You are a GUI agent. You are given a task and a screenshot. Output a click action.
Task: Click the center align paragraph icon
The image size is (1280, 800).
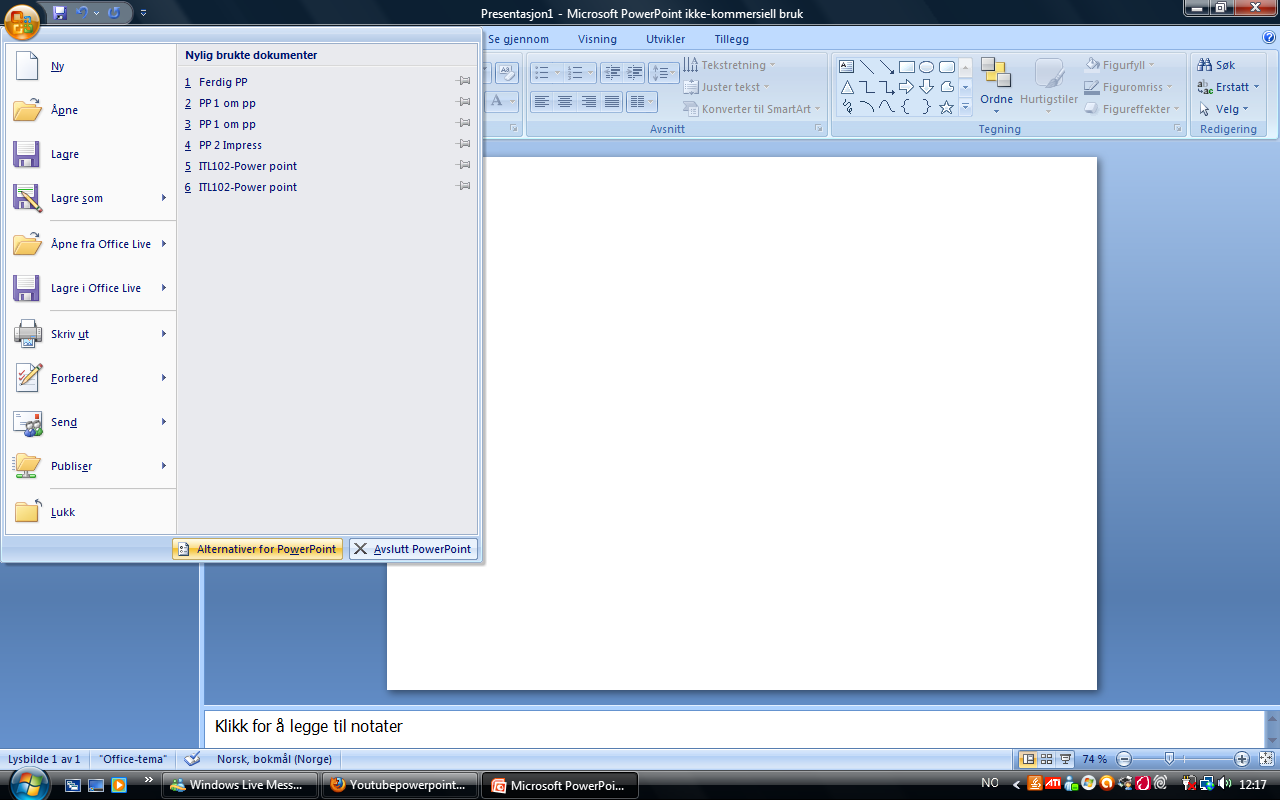click(565, 101)
